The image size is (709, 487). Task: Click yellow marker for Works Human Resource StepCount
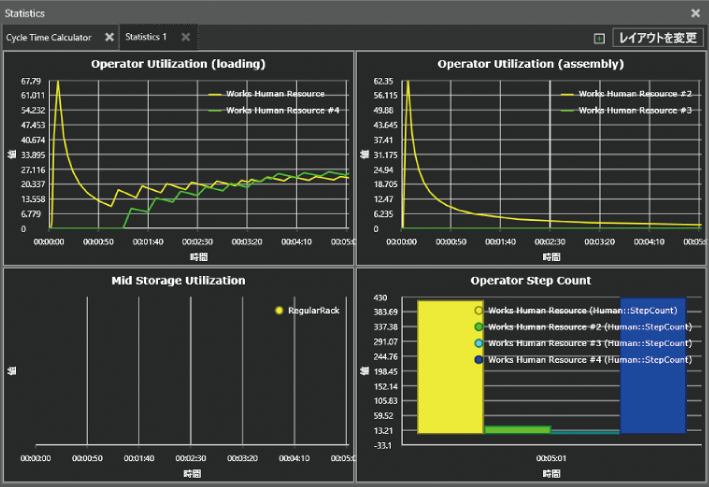[x=479, y=311]
